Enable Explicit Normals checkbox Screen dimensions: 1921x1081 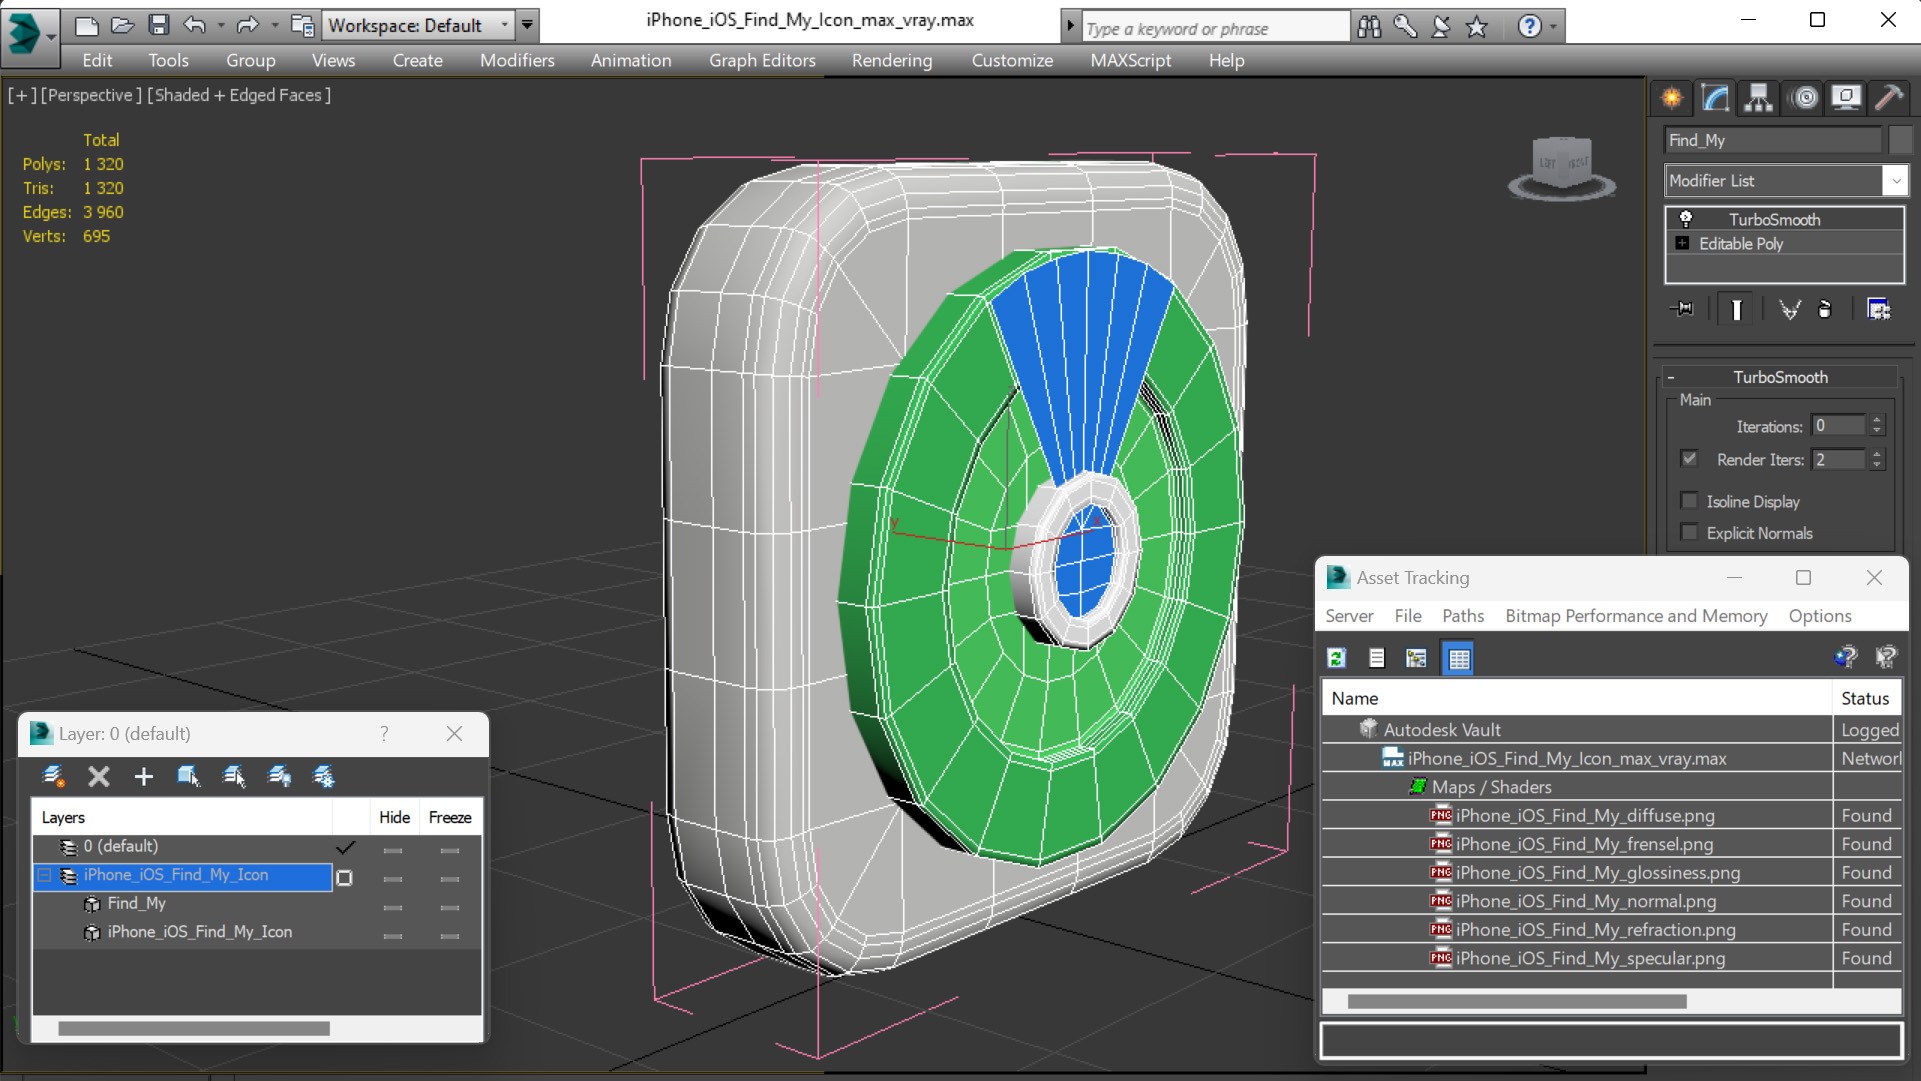1690,533
